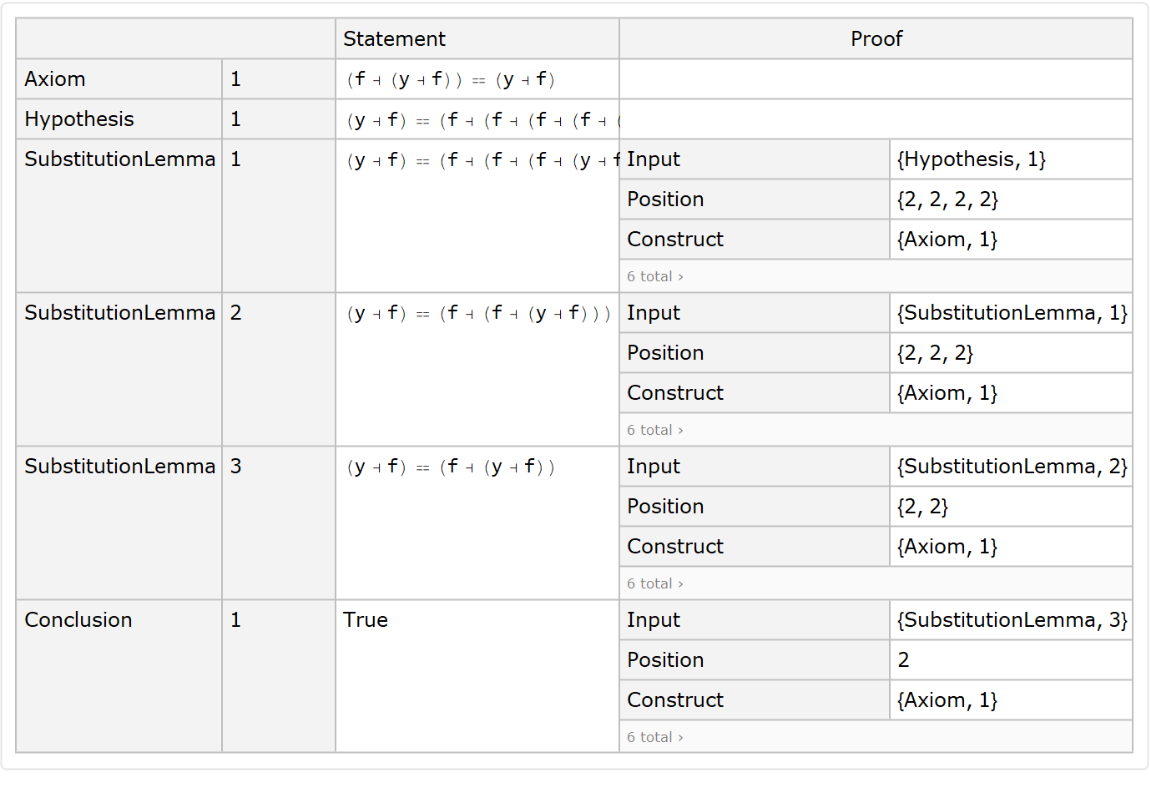Viewport: 1150px width, 798px height.
Task: Click the Conclusion row label
Action: (78, 620)
